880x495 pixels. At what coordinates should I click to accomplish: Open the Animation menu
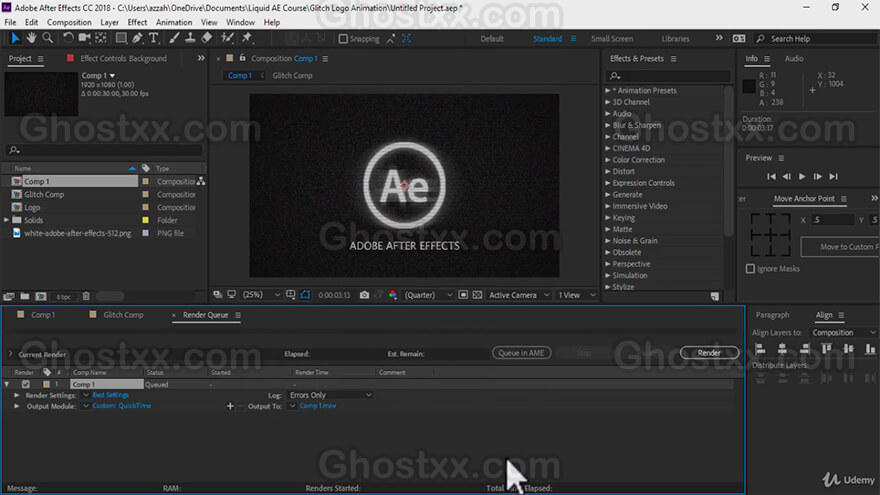(174, 22)
